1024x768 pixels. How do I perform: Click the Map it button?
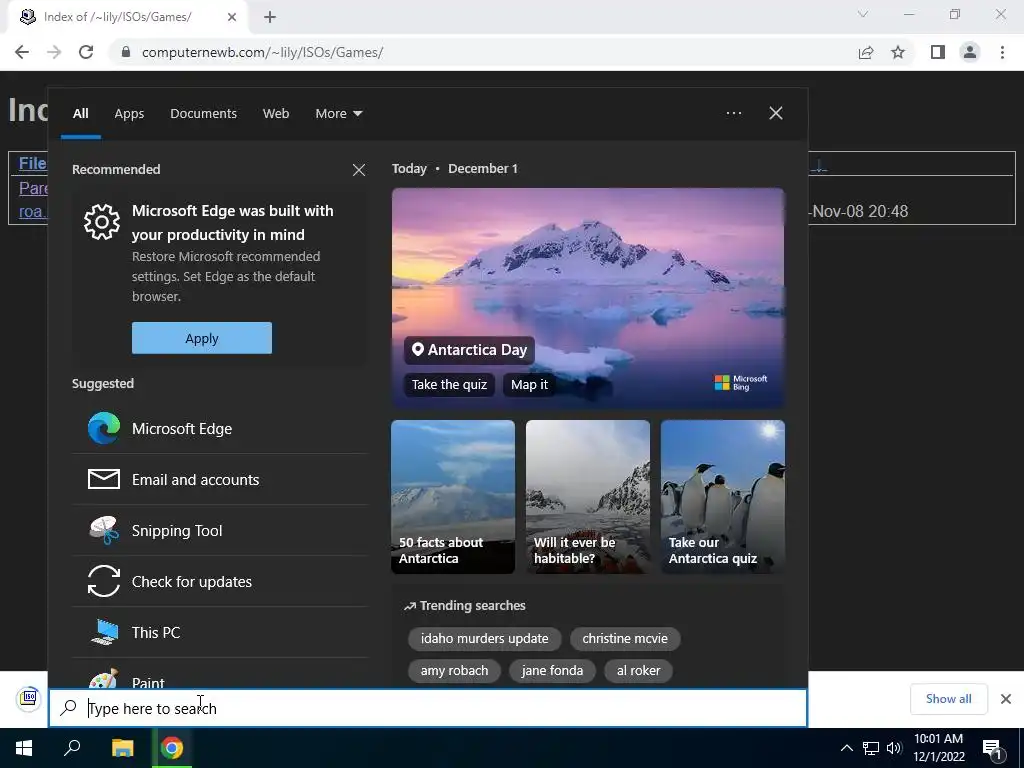click(x=530, y=385)
